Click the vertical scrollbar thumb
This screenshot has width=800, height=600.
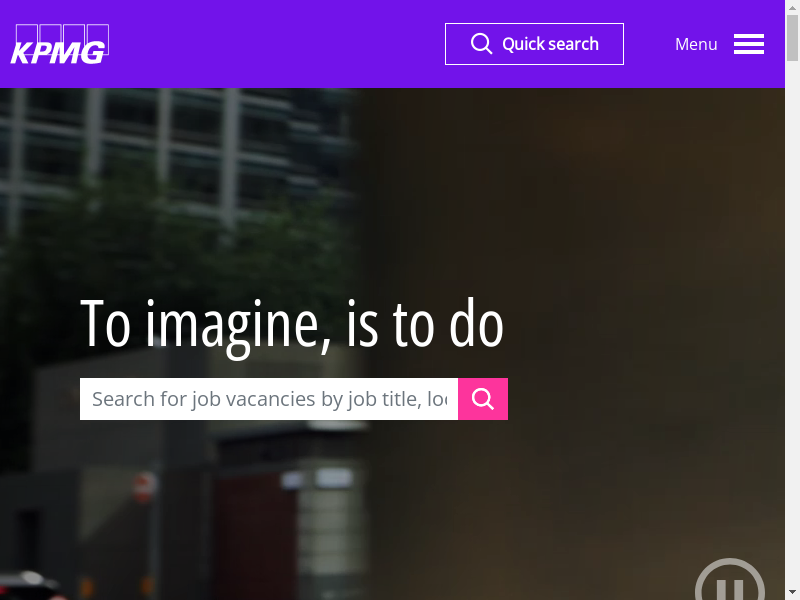click(x=792, y=35)
